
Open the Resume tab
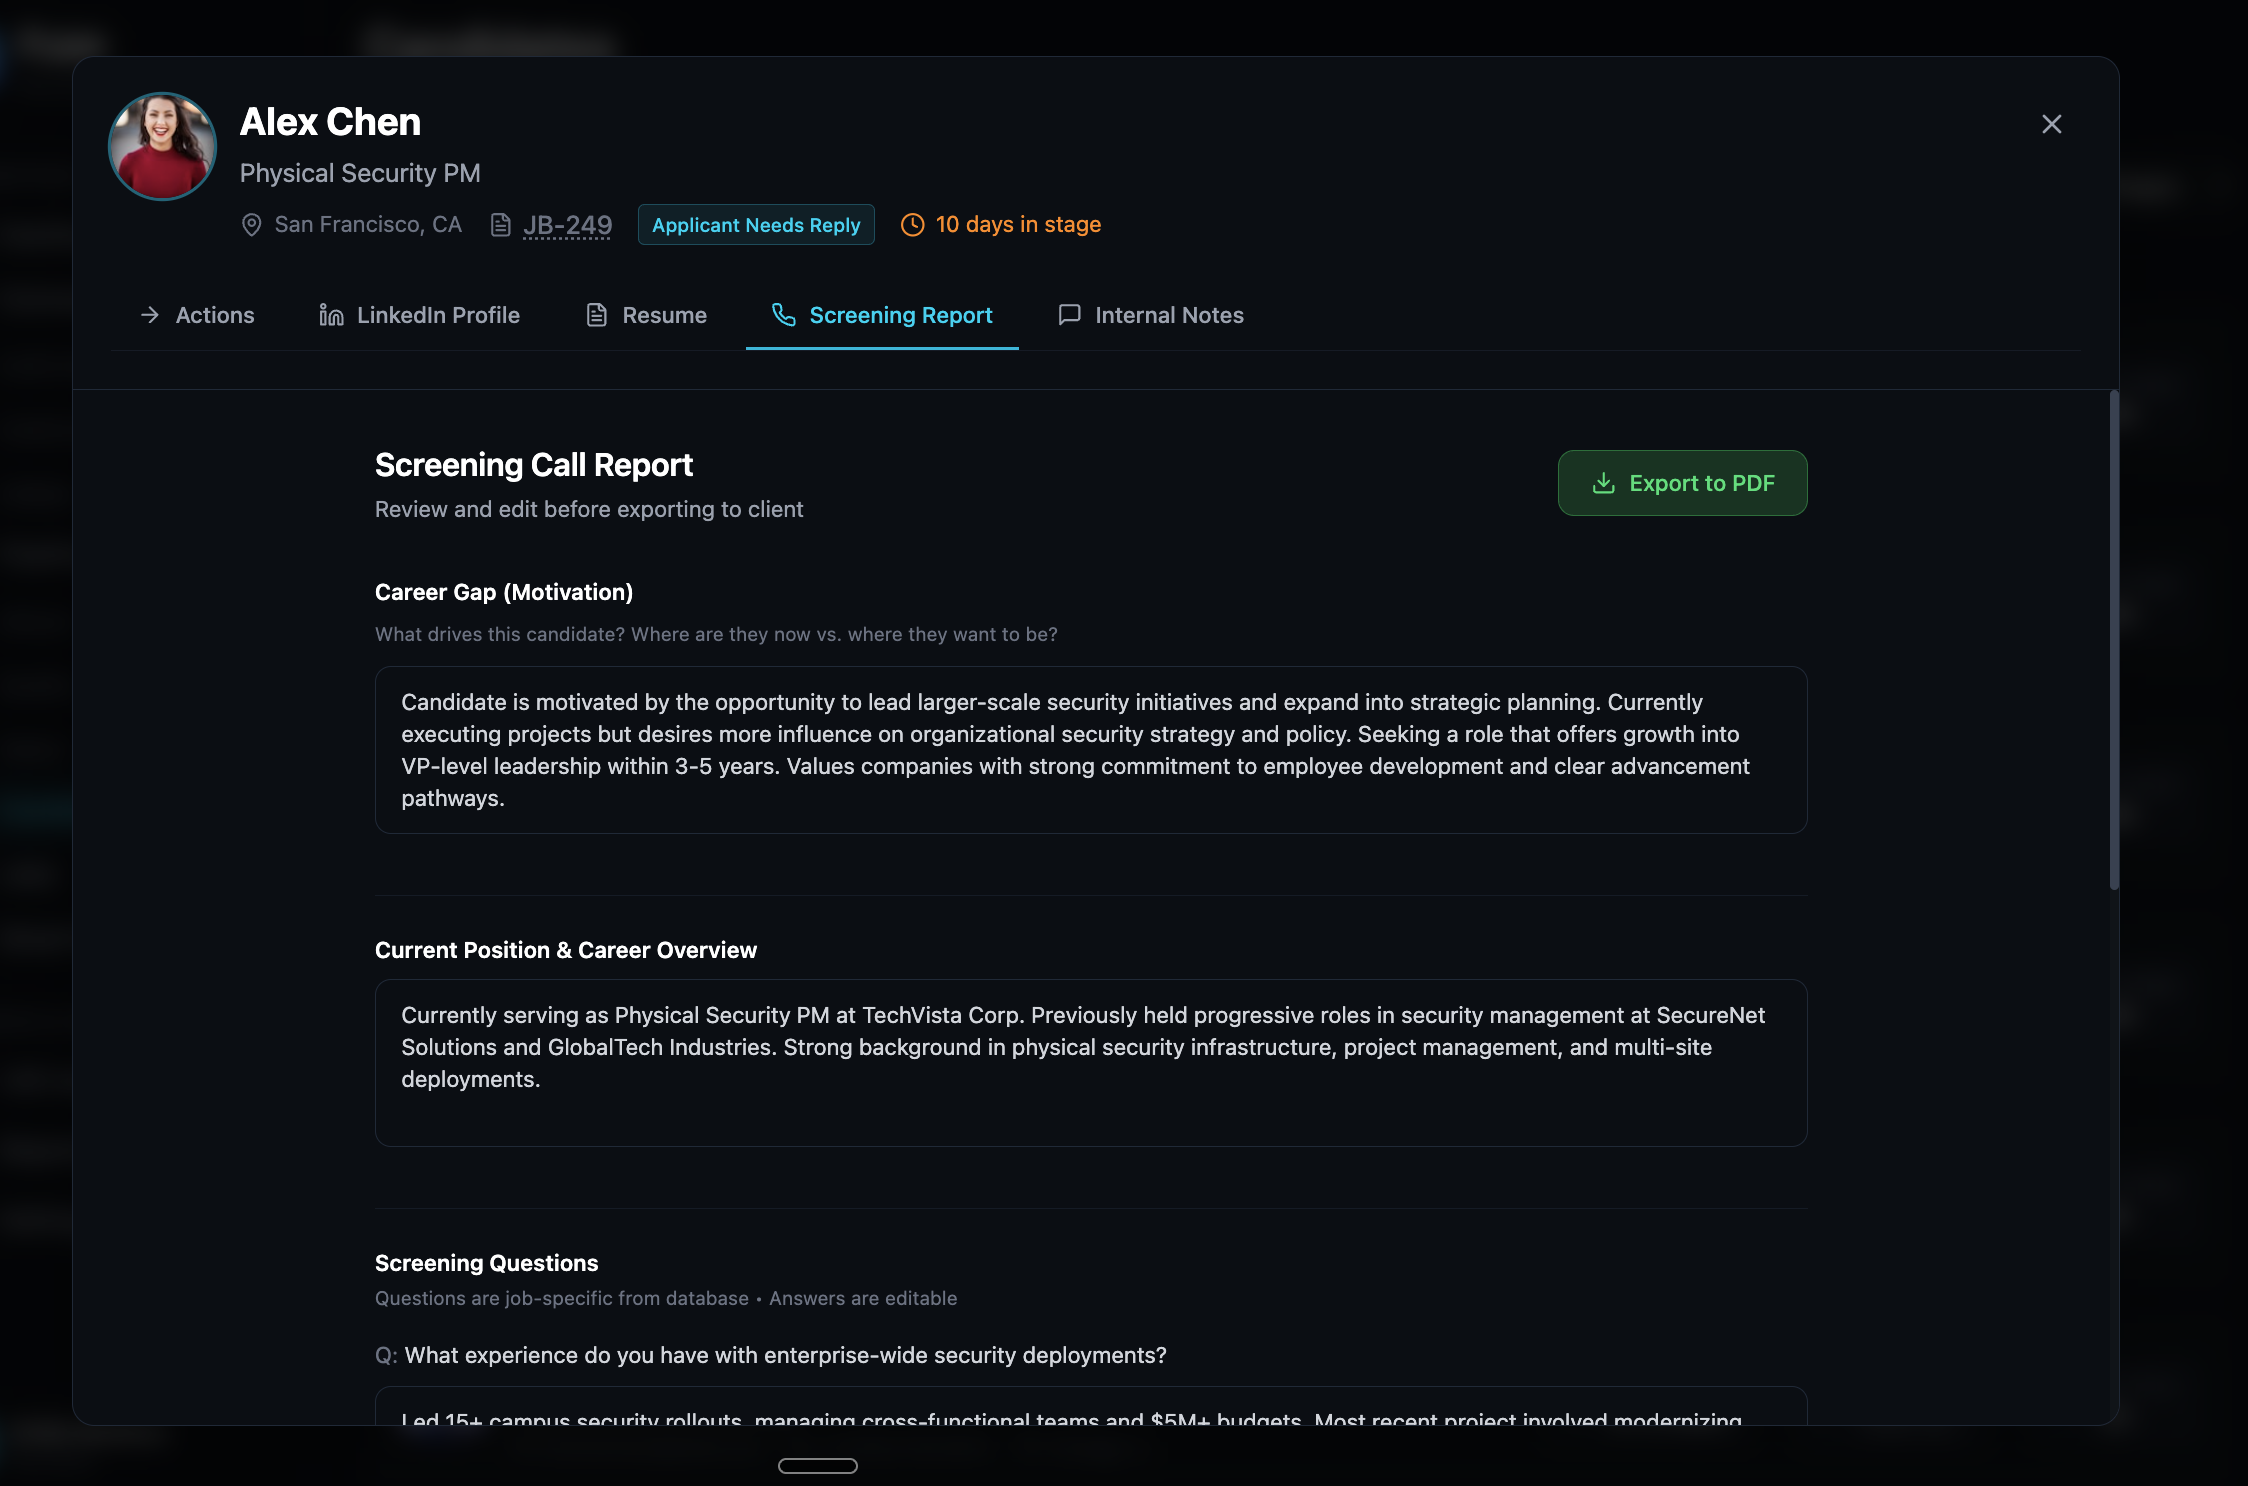click(646, 315)
